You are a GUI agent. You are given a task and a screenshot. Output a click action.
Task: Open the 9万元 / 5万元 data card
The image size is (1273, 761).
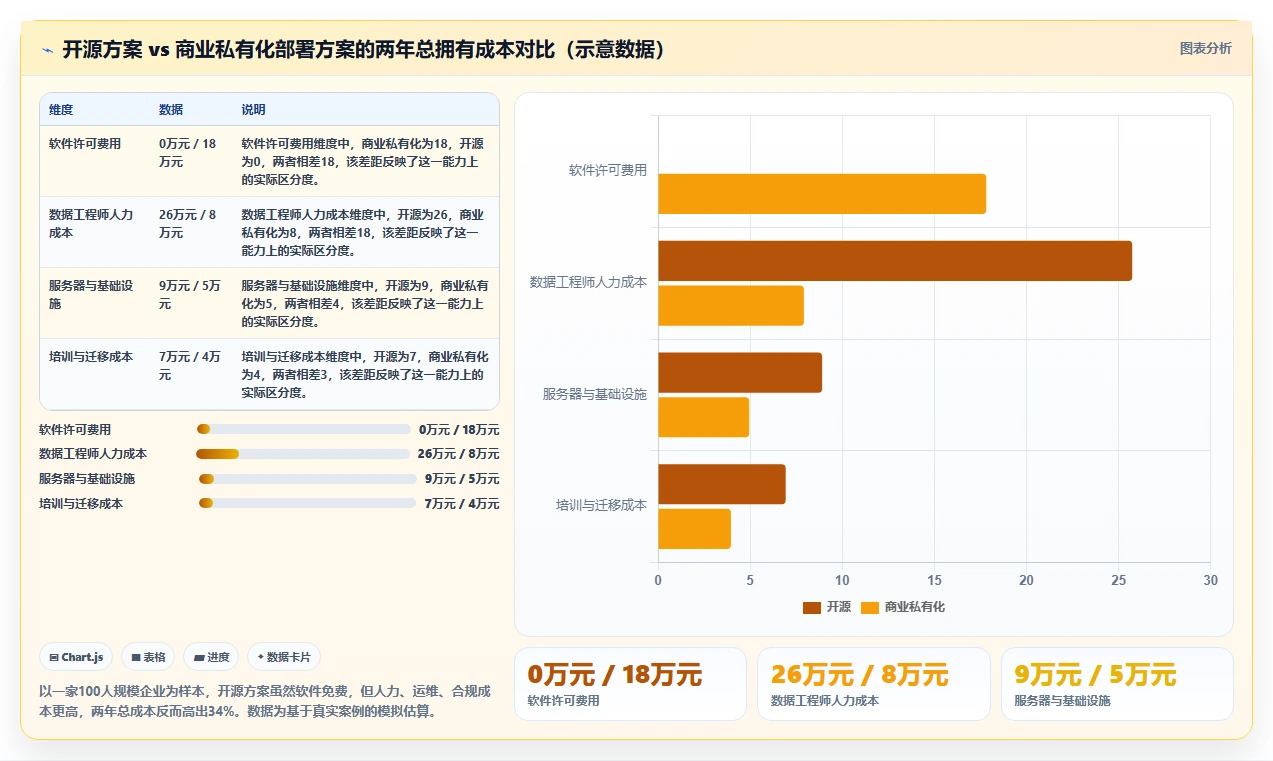(1117, 684)
